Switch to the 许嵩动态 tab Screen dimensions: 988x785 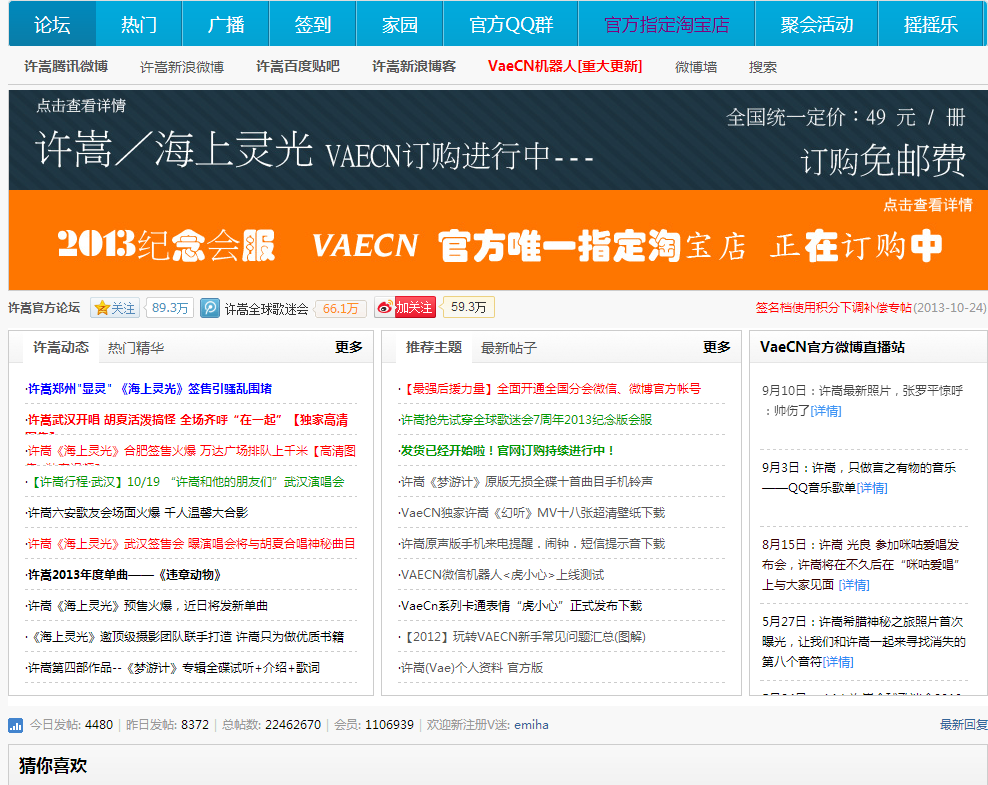pos(61,347)
